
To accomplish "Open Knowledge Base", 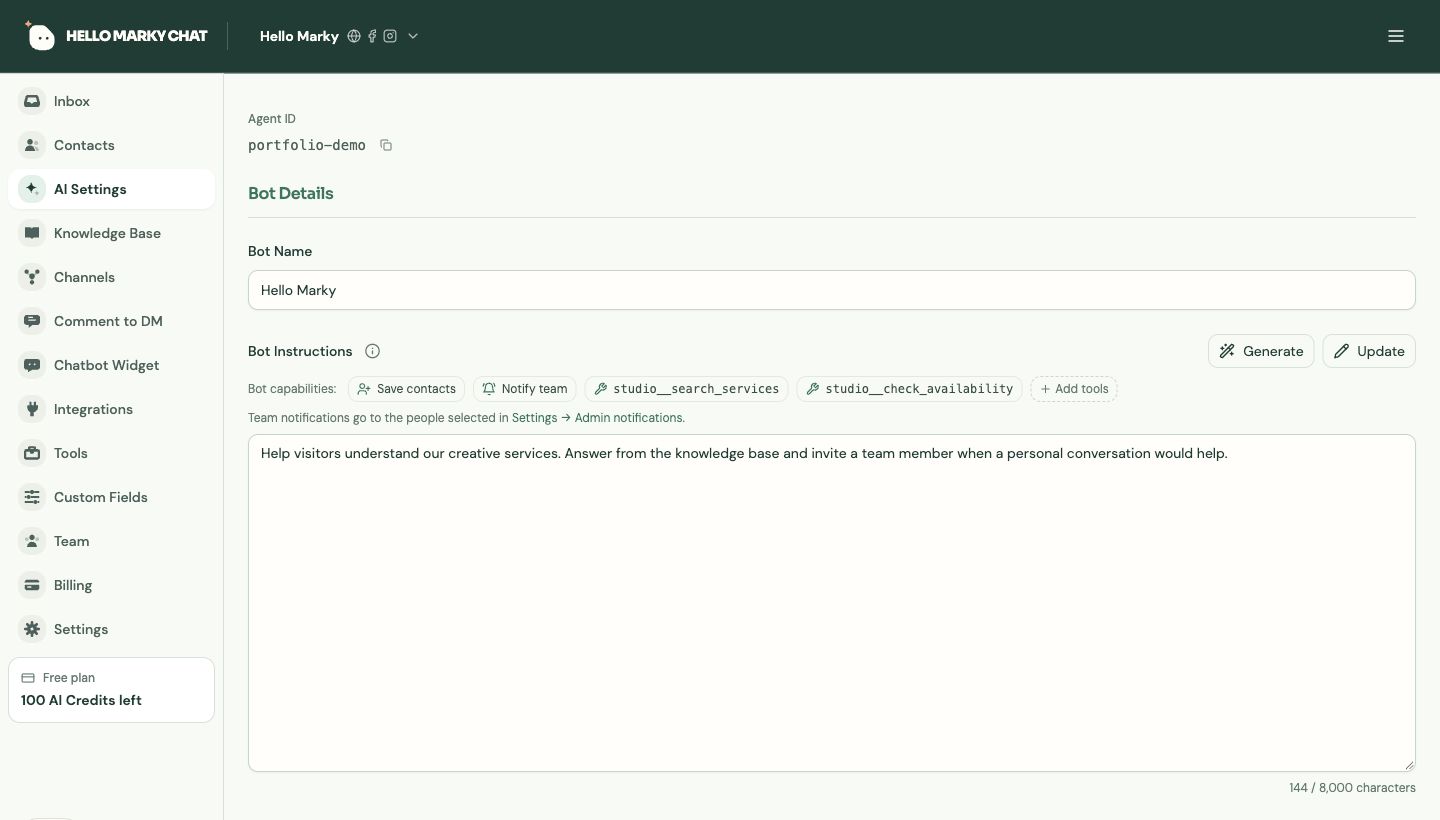I will click(x=111, y=233).
